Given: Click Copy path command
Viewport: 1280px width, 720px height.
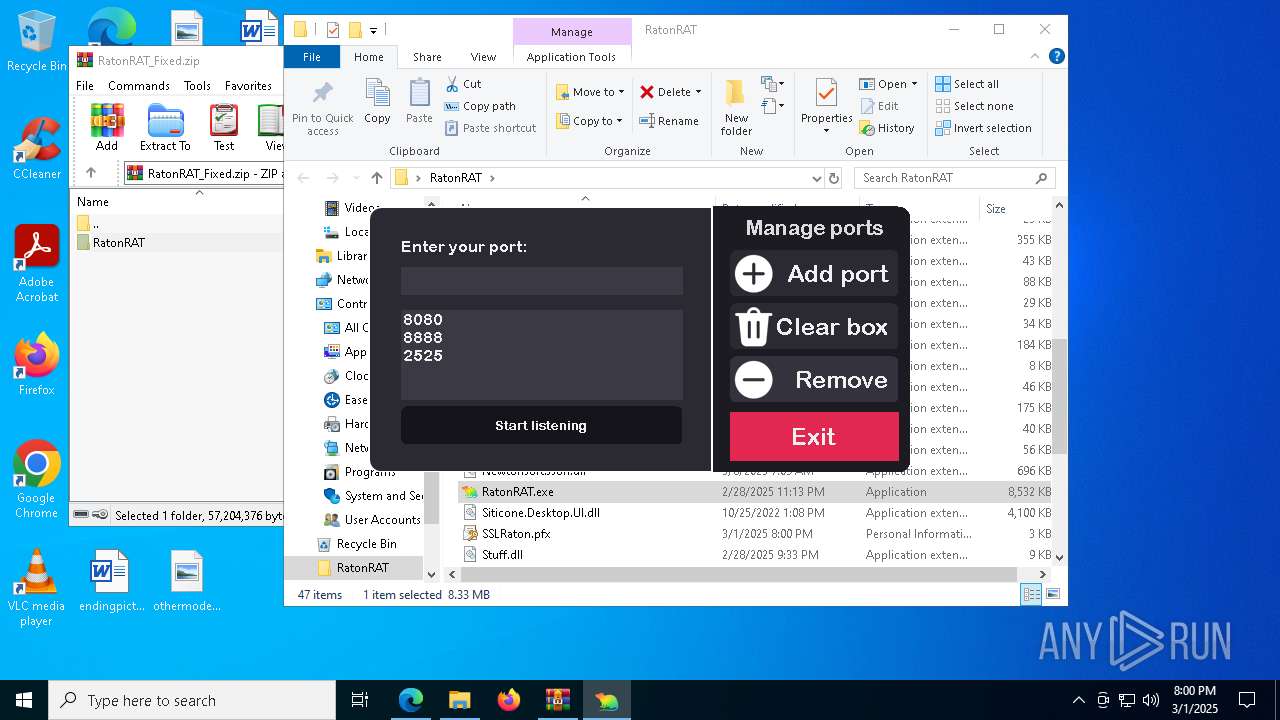Looking at the screenshot, I should (480, 106).
